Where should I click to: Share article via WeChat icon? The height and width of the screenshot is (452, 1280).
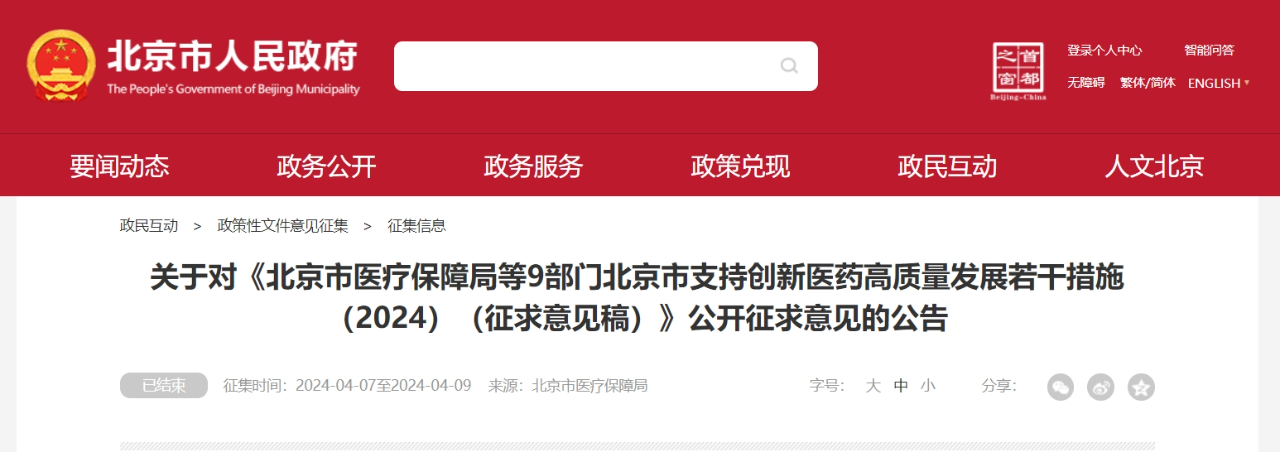tap(1061, 387)
